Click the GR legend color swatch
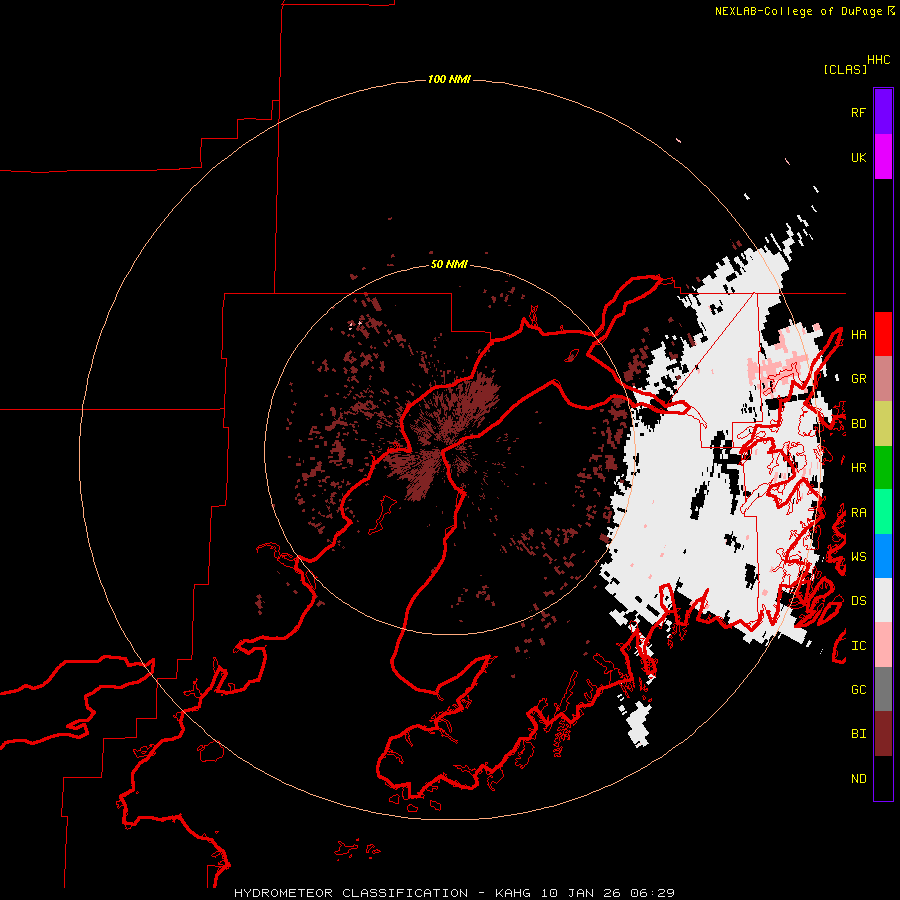This screenshot has height=900, width=900. (x=883, y=378)
